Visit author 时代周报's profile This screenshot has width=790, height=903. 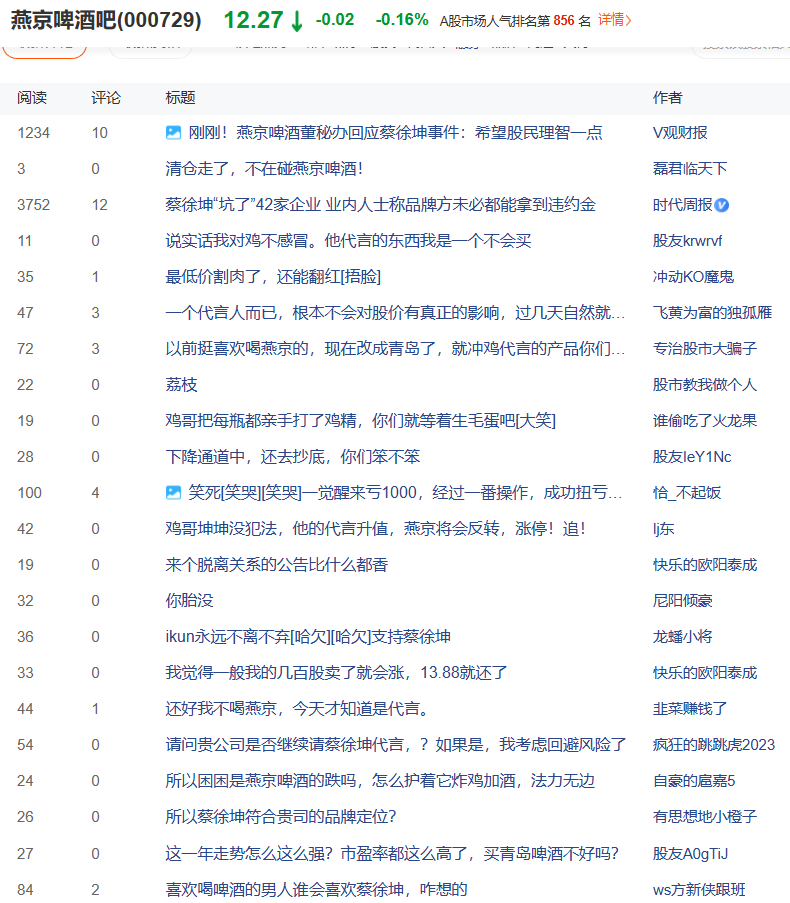coord(682,205)
